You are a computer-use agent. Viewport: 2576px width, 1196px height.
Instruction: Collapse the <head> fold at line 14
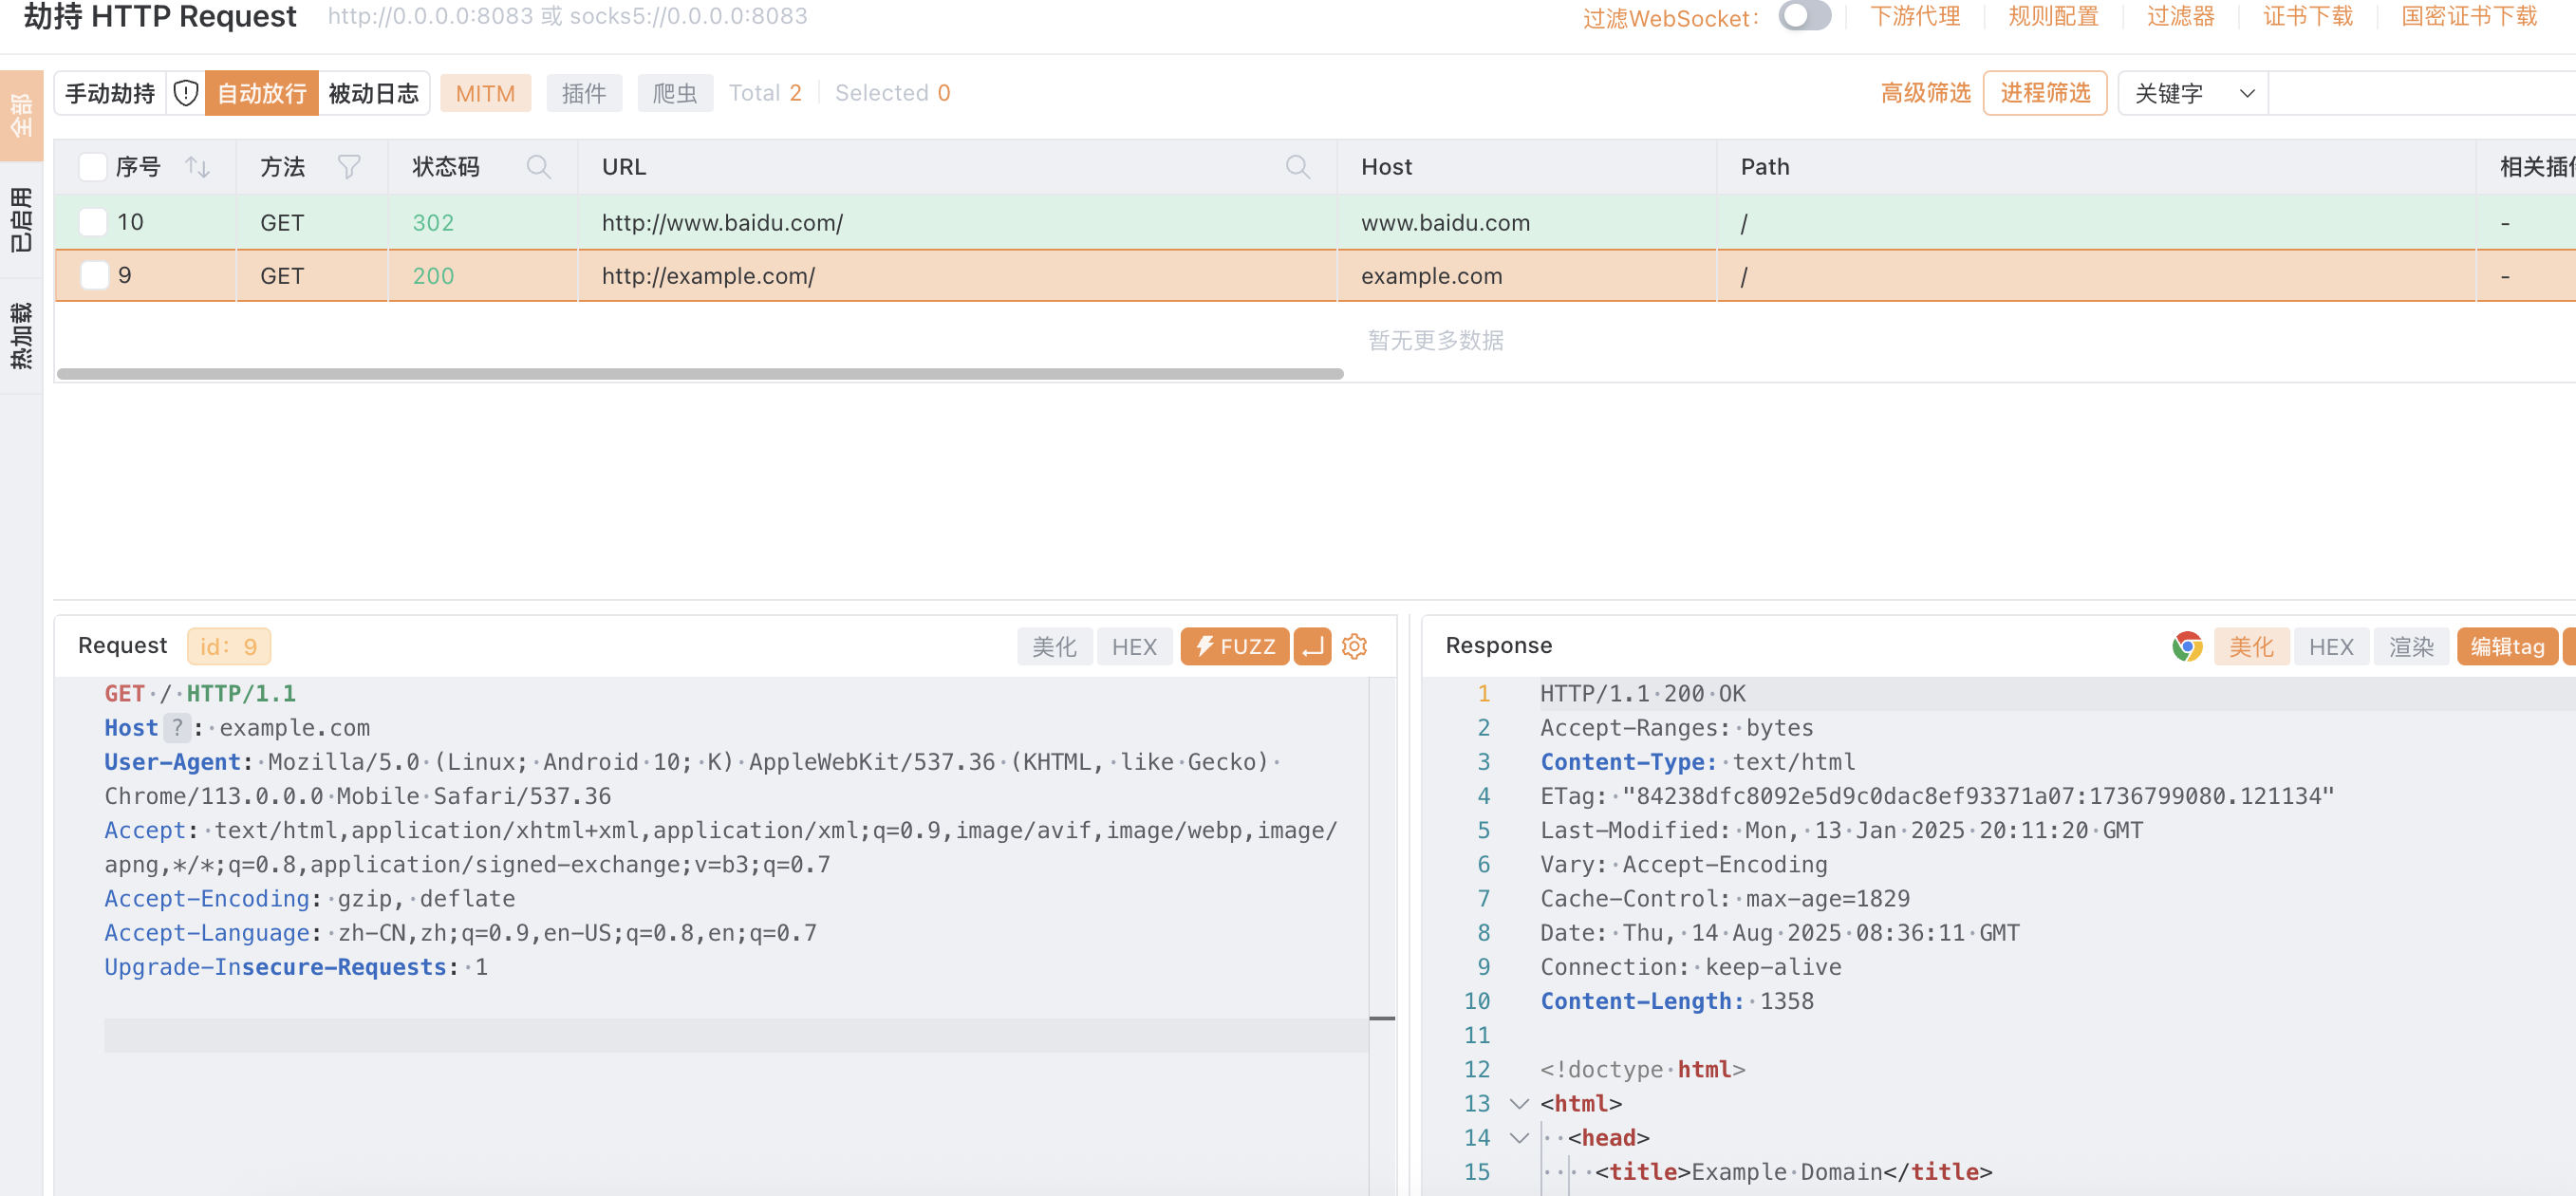pos(1519,1138)
